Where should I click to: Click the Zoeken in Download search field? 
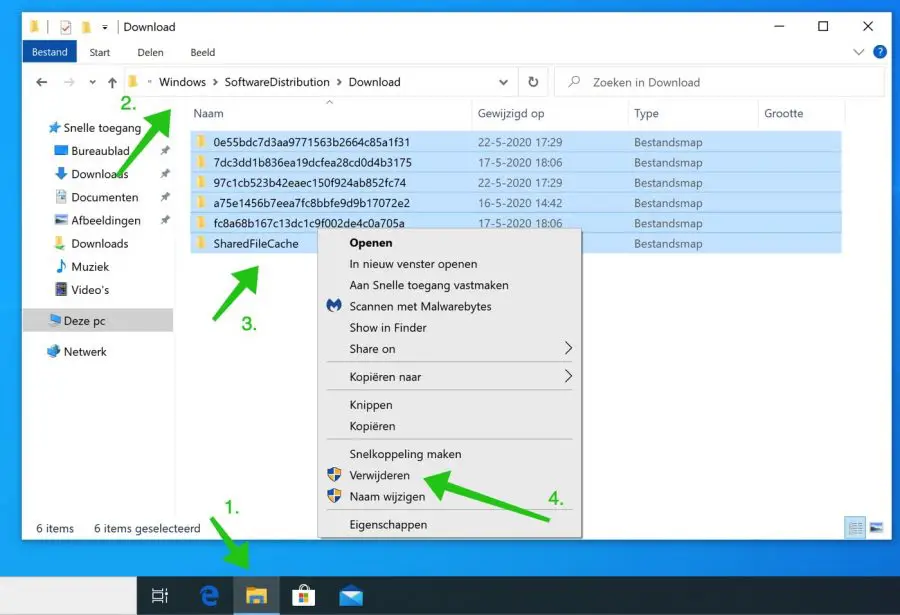point(719,82)
